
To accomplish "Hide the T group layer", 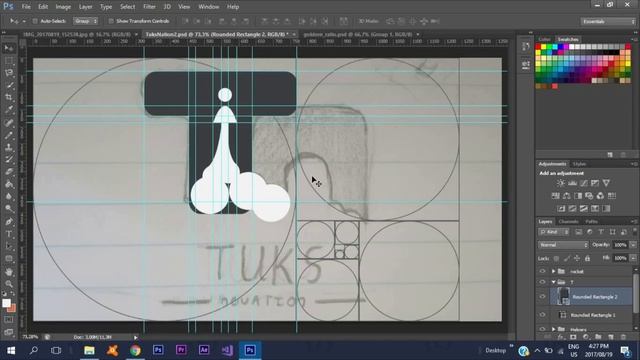I will tap(542, 282).
